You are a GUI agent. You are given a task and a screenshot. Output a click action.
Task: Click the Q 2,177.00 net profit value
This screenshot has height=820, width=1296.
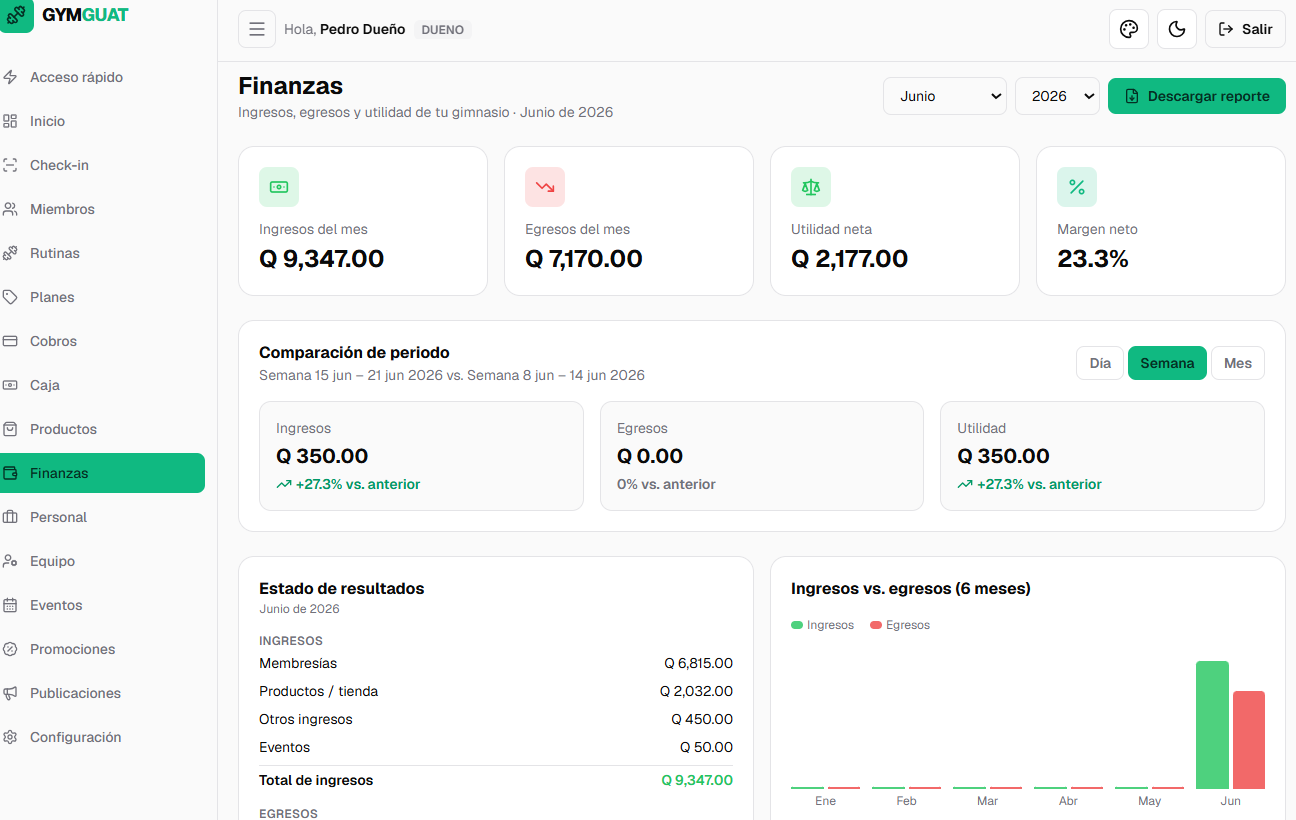[x=850, y=259]
